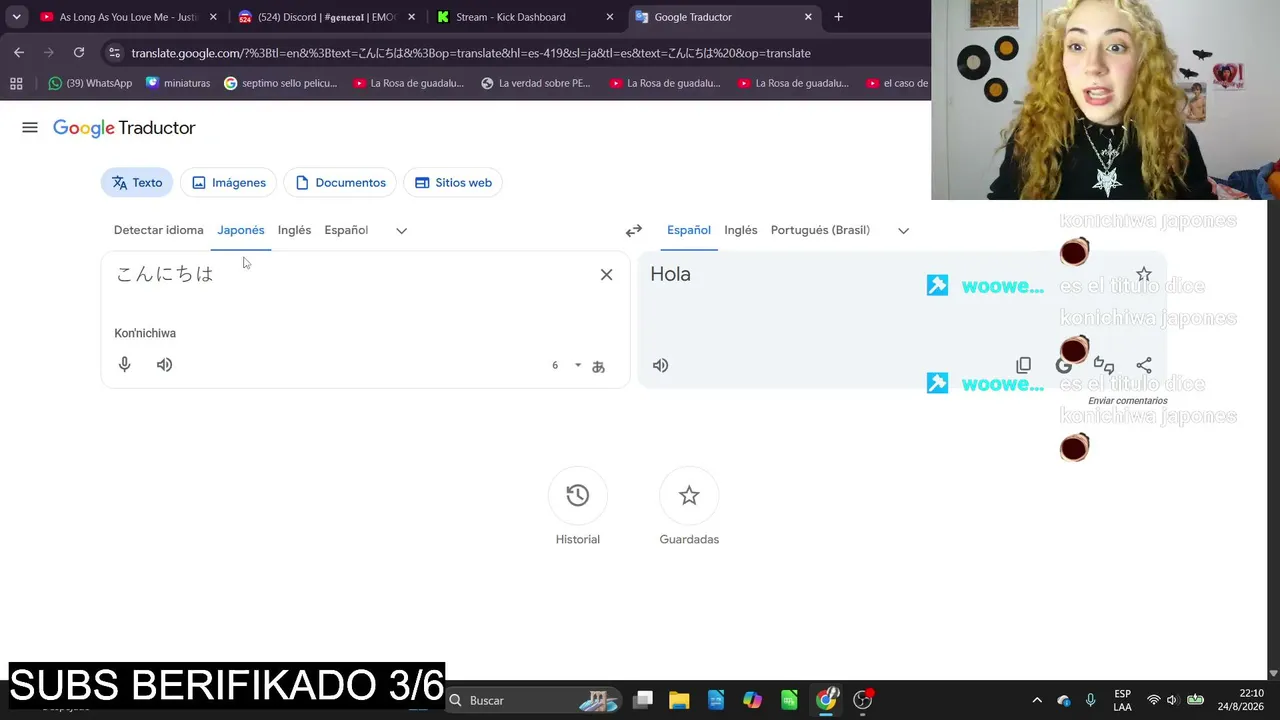
Task: View site information icon in address bar
Action: pyautogui.click(x=114, y=53)
